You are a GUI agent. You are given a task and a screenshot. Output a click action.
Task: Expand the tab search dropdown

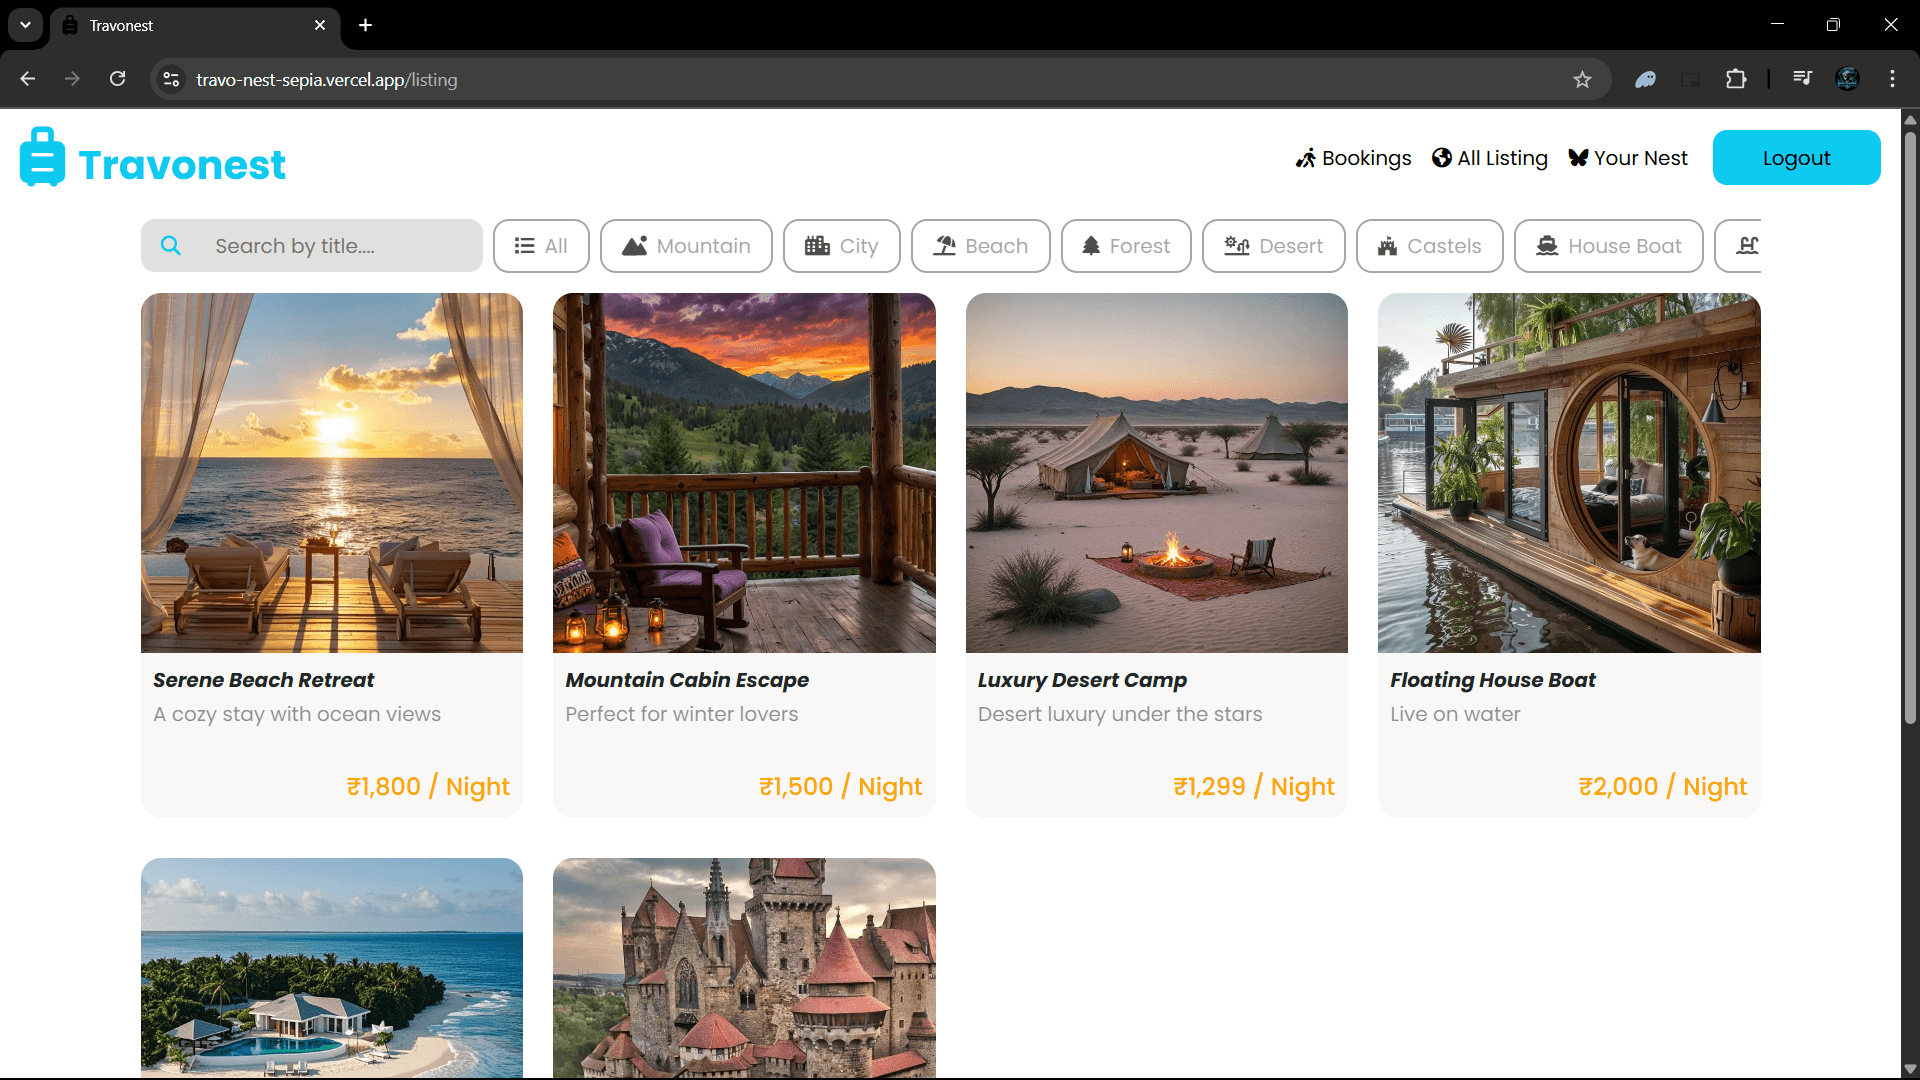tap(25, 25)
